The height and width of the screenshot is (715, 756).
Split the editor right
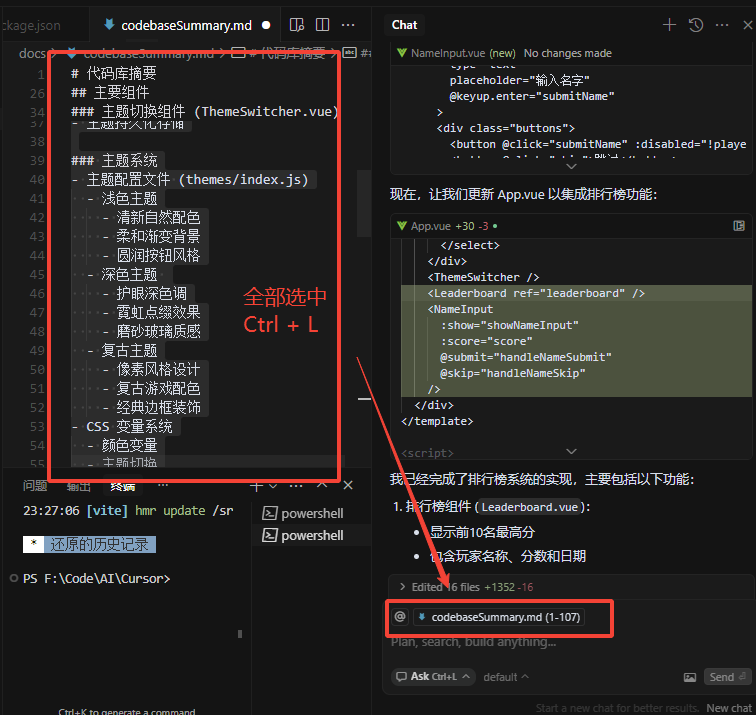pyautogui.click(x=322, y=25)
